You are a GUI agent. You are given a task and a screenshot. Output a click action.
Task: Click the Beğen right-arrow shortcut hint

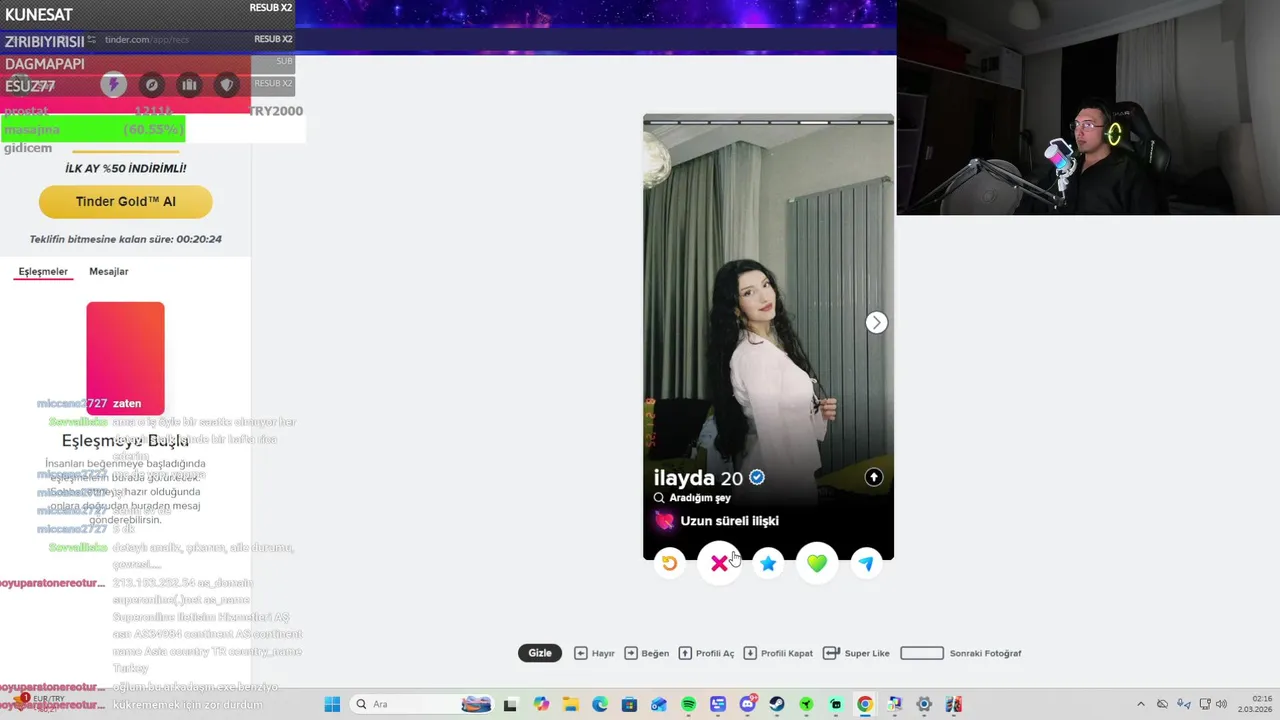click(x=647, y=653)
